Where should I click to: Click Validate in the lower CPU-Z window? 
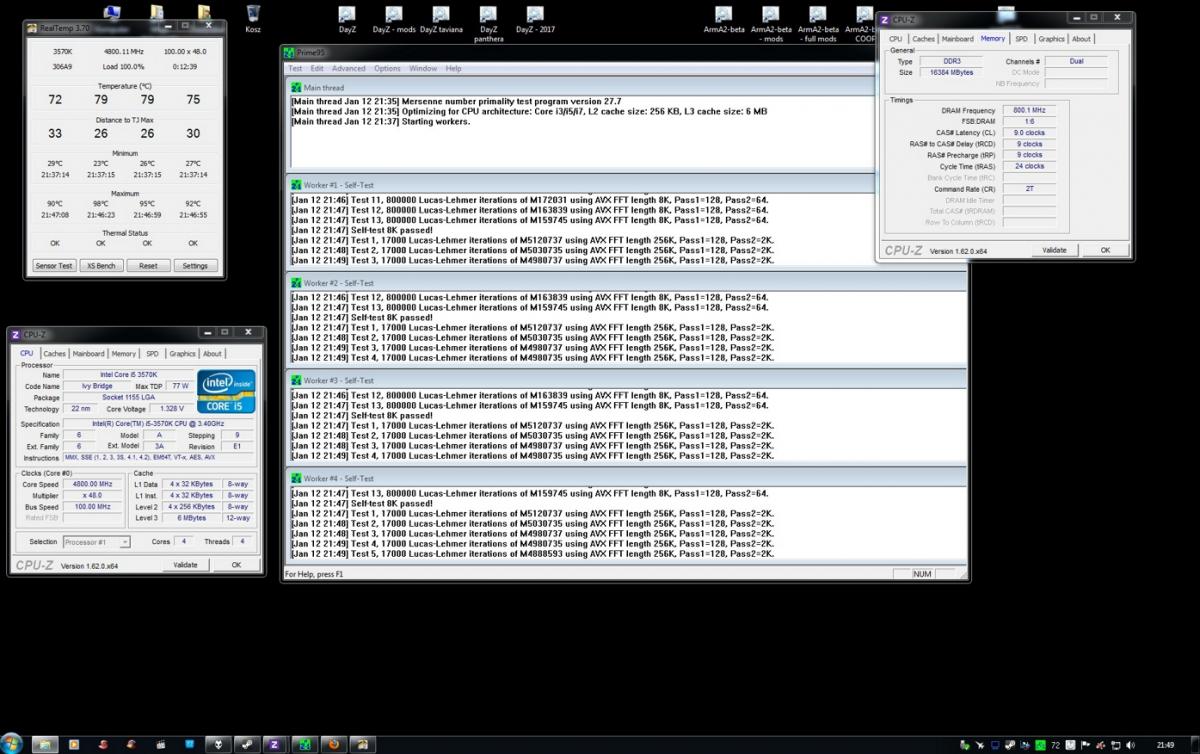(185, 565)
